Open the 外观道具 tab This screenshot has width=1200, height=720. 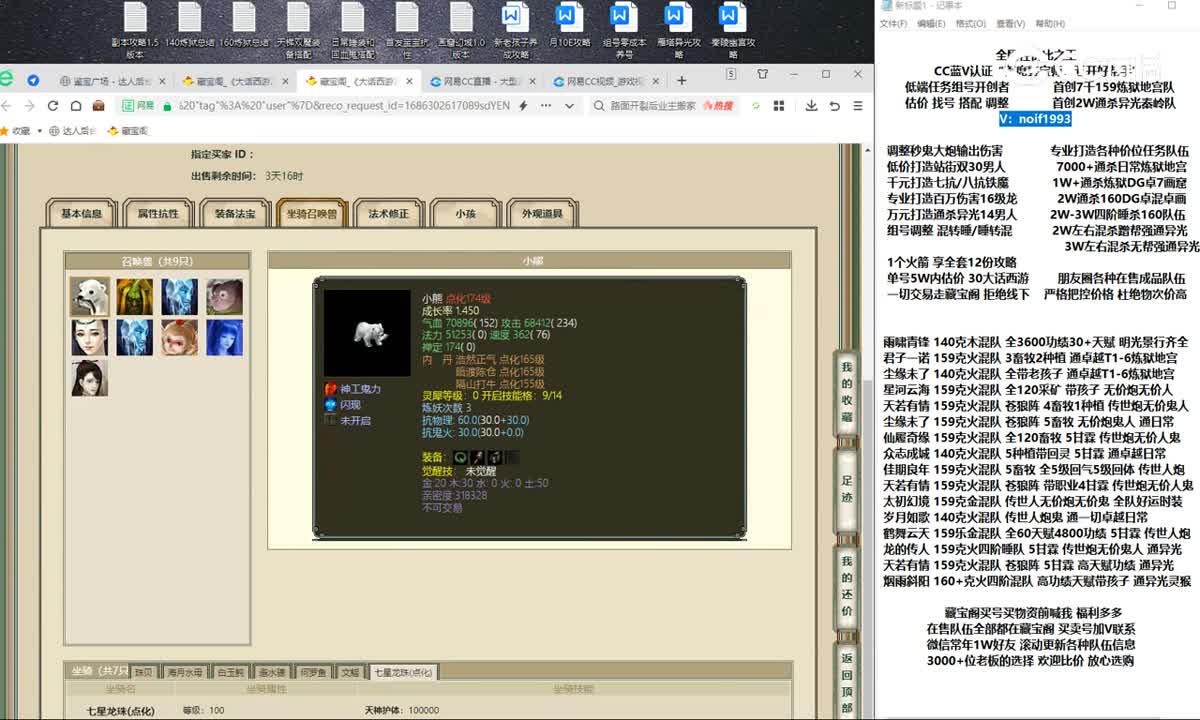pos(542,213)
